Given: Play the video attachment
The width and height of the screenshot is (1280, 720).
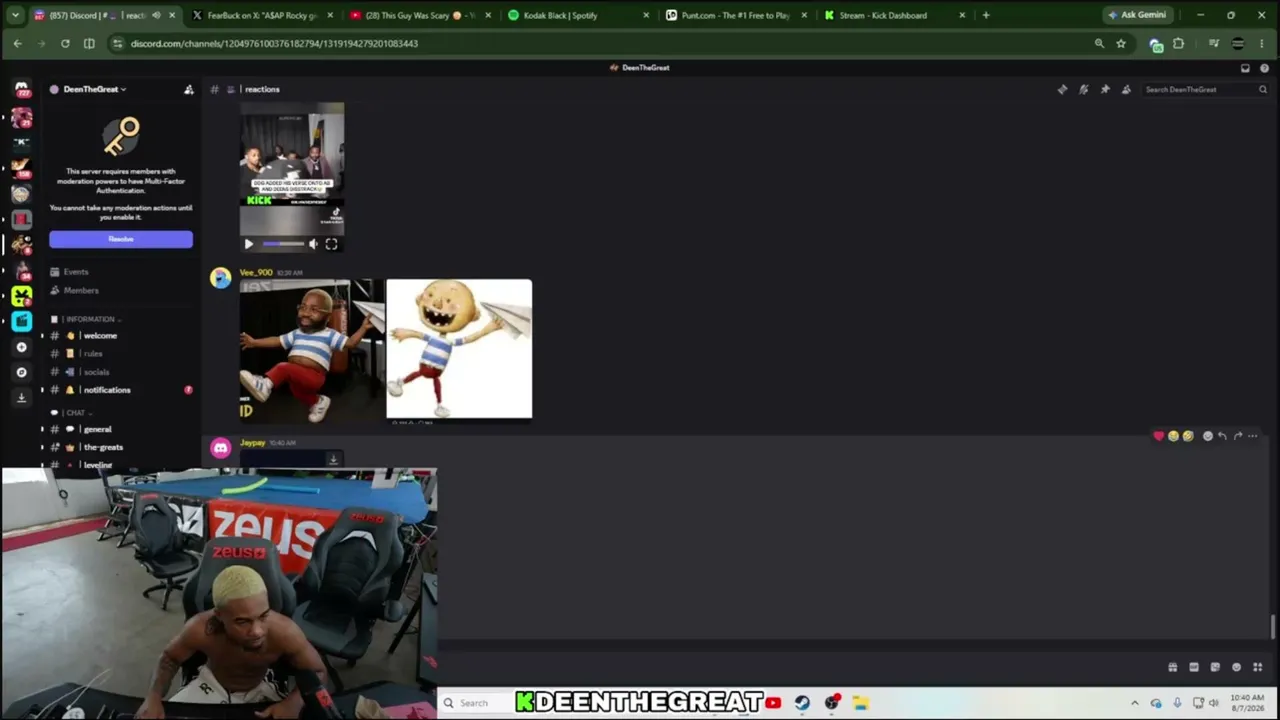Looking at the screenshot, I should (x=249, y=244).
